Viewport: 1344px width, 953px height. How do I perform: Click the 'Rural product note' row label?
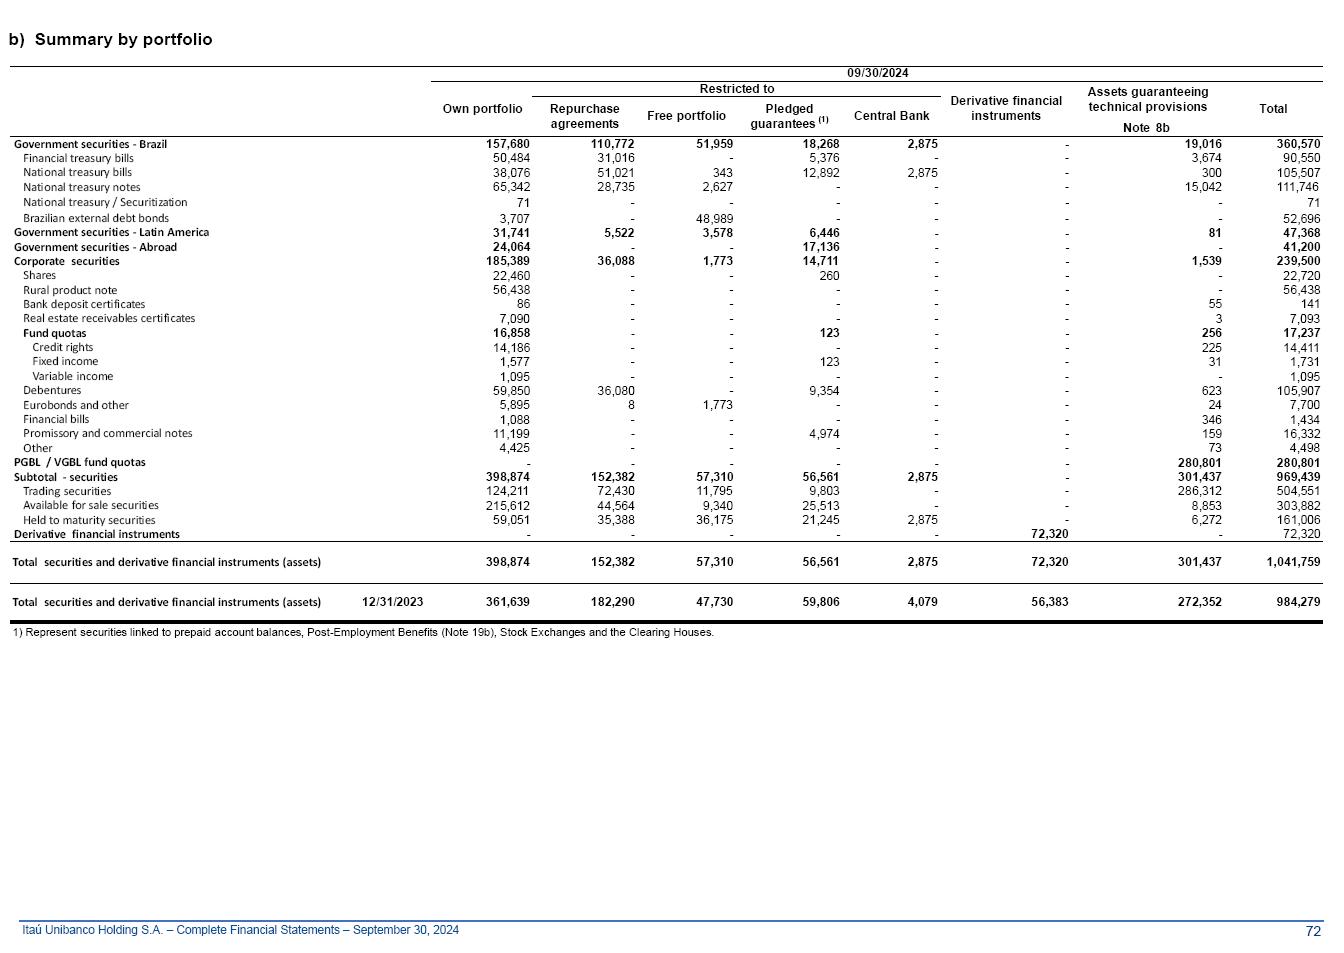click(x=70, y=290)
